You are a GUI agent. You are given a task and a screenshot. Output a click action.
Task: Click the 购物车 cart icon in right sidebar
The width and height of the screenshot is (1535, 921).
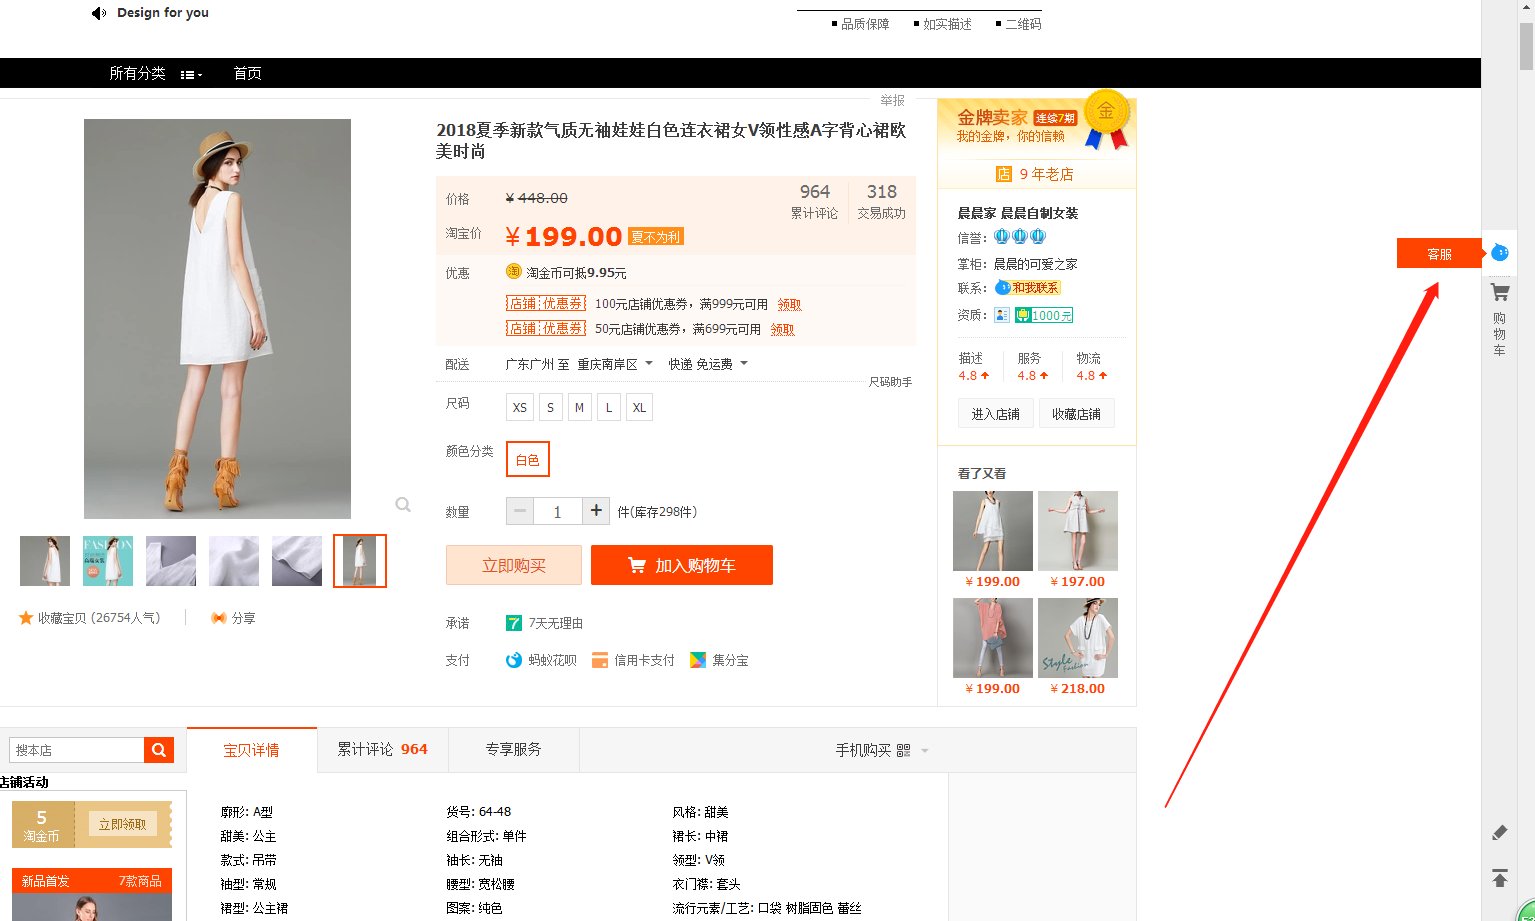[1499, 292]
